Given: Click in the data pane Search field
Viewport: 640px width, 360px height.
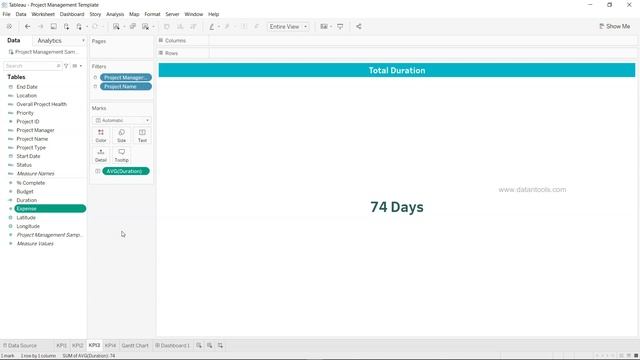Looking at the screenshot, I should (x=32, y=66).
